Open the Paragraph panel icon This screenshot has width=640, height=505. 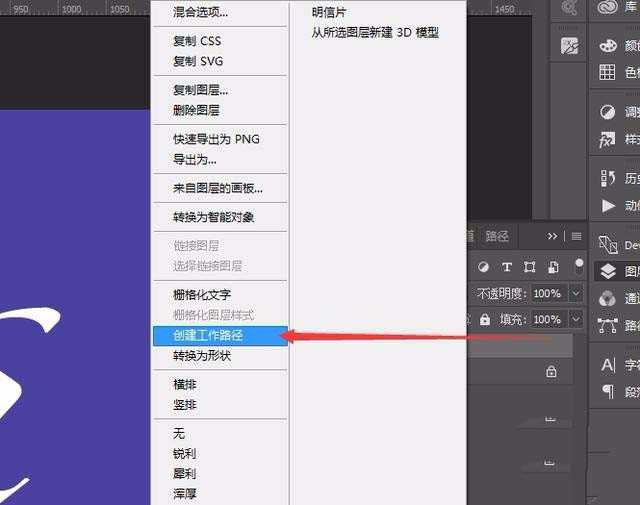608,392
